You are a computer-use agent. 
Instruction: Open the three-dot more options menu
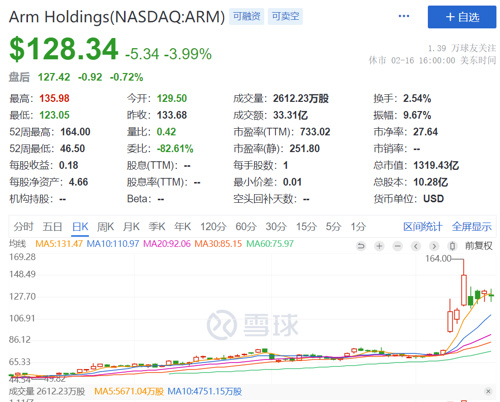(x=404, y=16)
